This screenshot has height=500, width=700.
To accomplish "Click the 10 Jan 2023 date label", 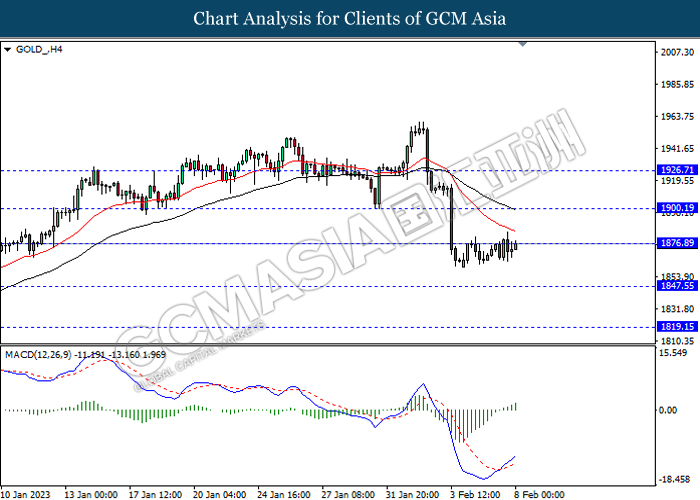I will point(25,495).
